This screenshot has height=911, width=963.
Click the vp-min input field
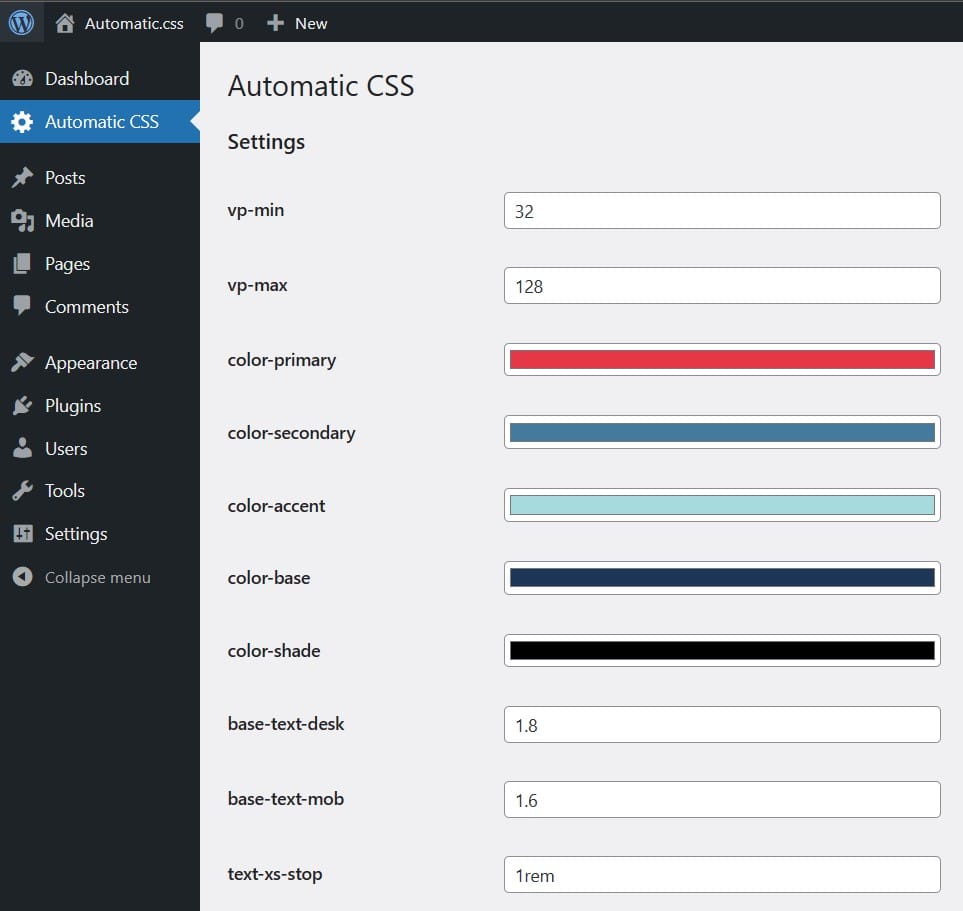(722, 211)
